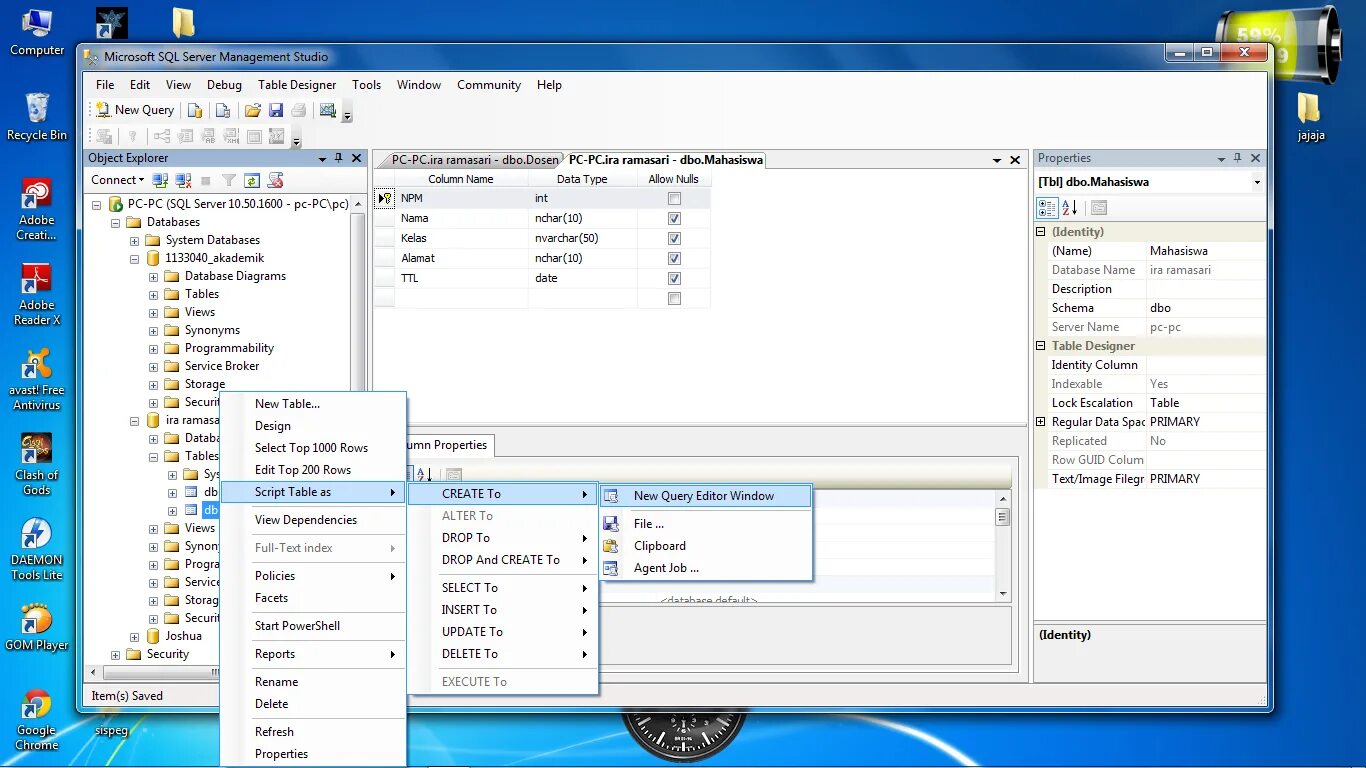Screen dimensions: 1366x768
Task: Click the Activity Monitor icon in toolbar
Action: point(327,110)
